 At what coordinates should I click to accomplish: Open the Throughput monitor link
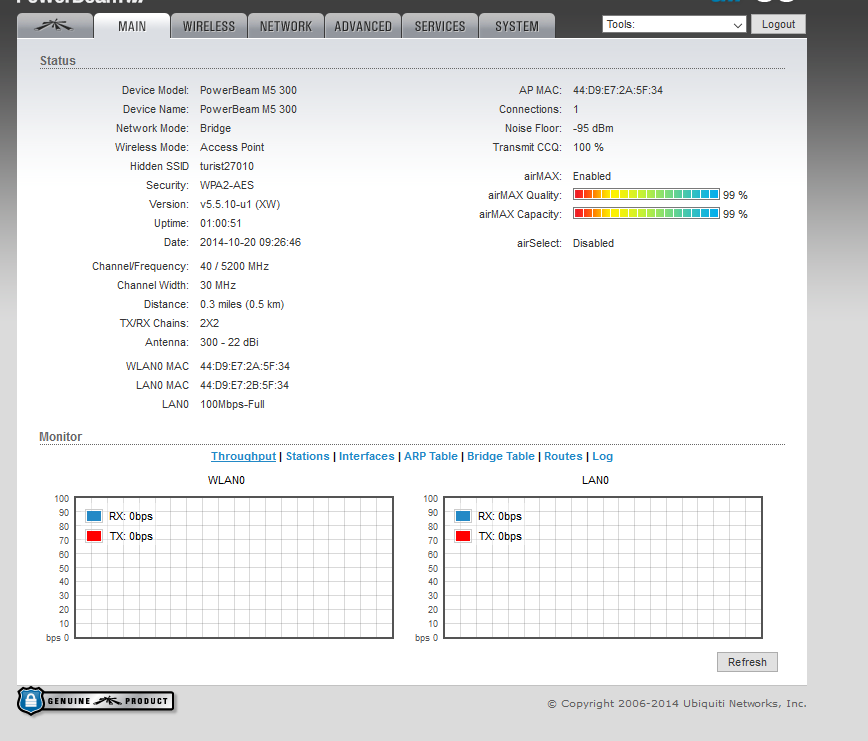[x=243, y=456]
